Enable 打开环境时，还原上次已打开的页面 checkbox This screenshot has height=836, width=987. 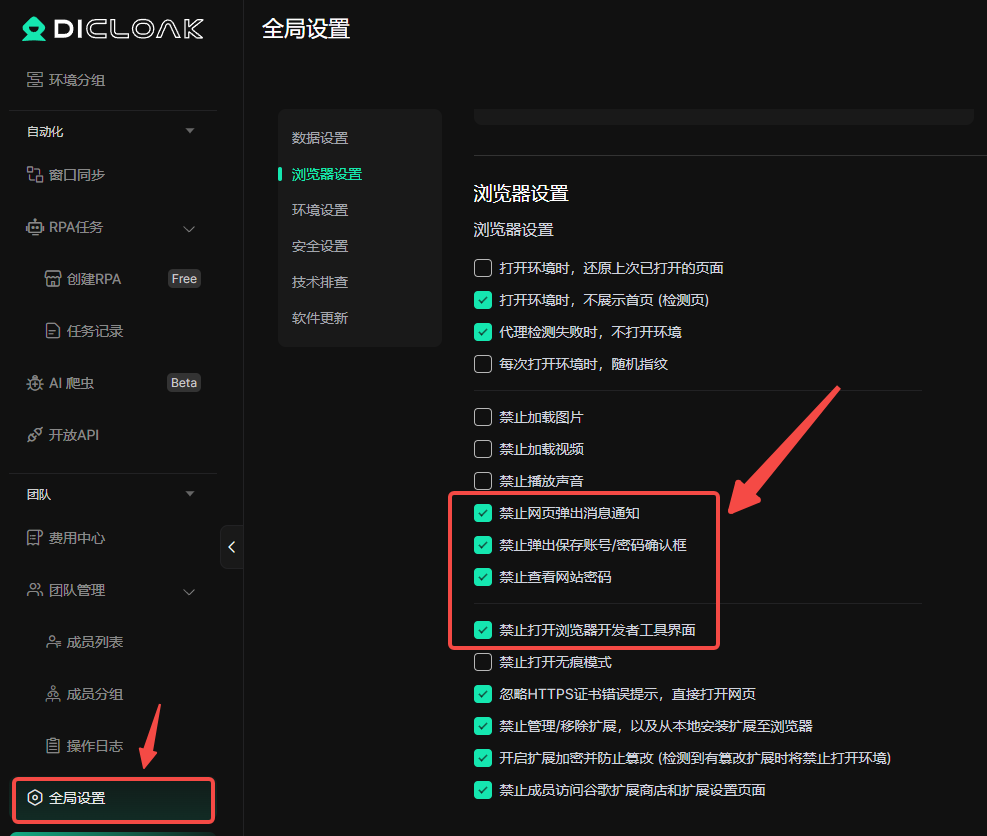coord(483,268)
